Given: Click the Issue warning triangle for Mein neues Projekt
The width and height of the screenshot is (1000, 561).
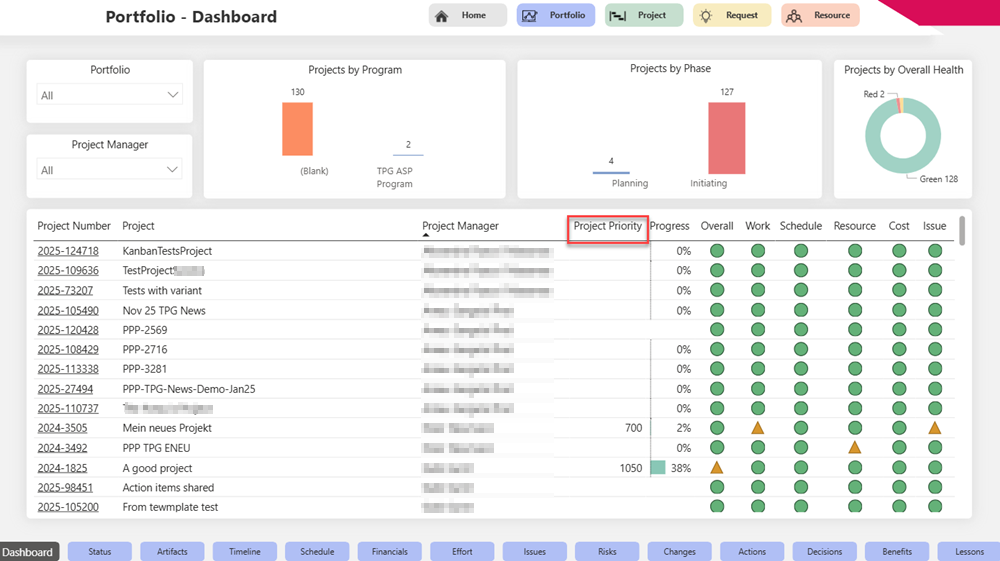Looking at the screenshot, I should [934, 428].
